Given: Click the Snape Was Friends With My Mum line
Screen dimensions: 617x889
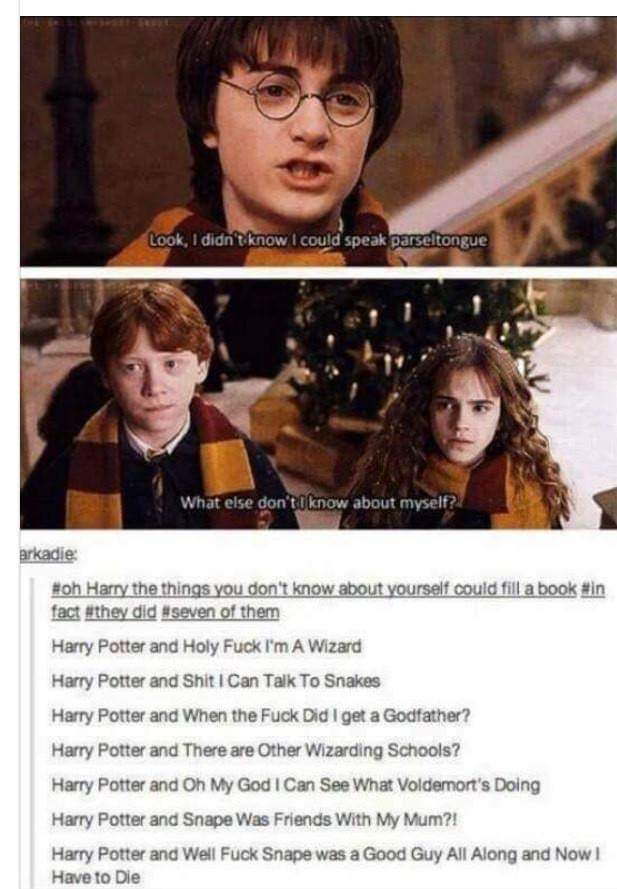Looking at the screenshot, I should [x=254, y=820].
